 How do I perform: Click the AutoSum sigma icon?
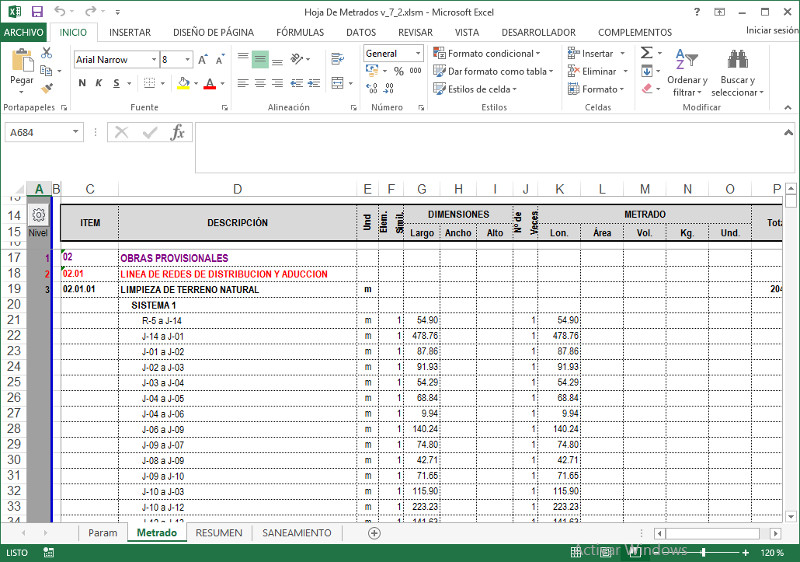646,53
